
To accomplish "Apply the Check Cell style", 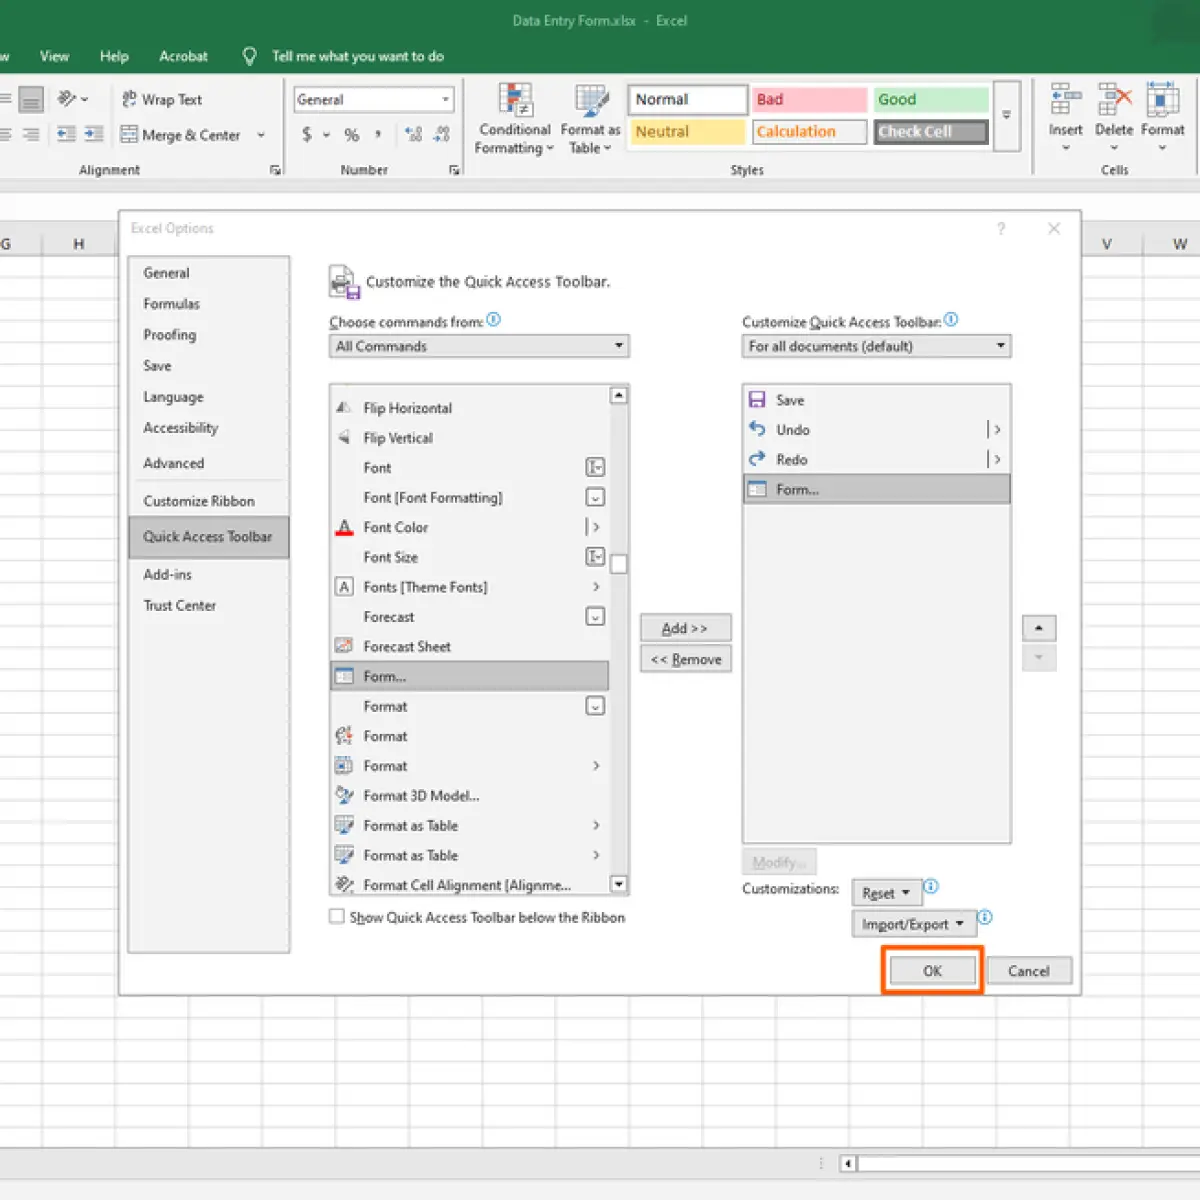I will [931, 132].
